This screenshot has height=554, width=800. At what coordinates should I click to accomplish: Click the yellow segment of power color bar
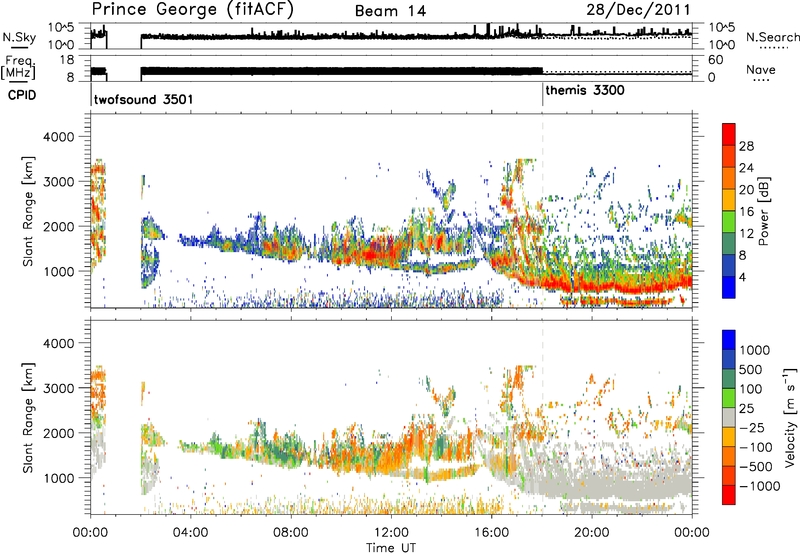(729, 201)
